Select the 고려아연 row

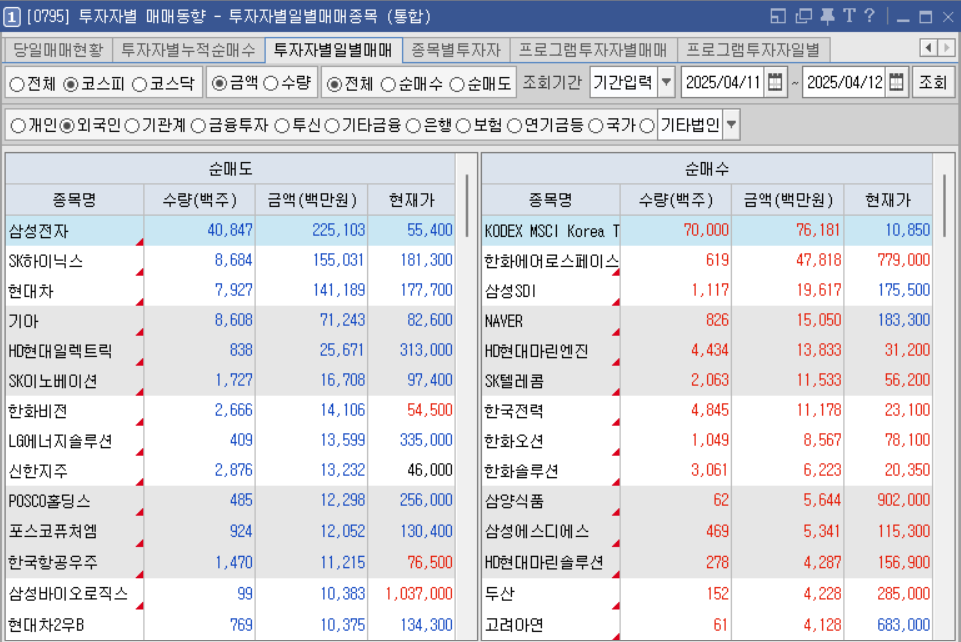pos(707,625)
